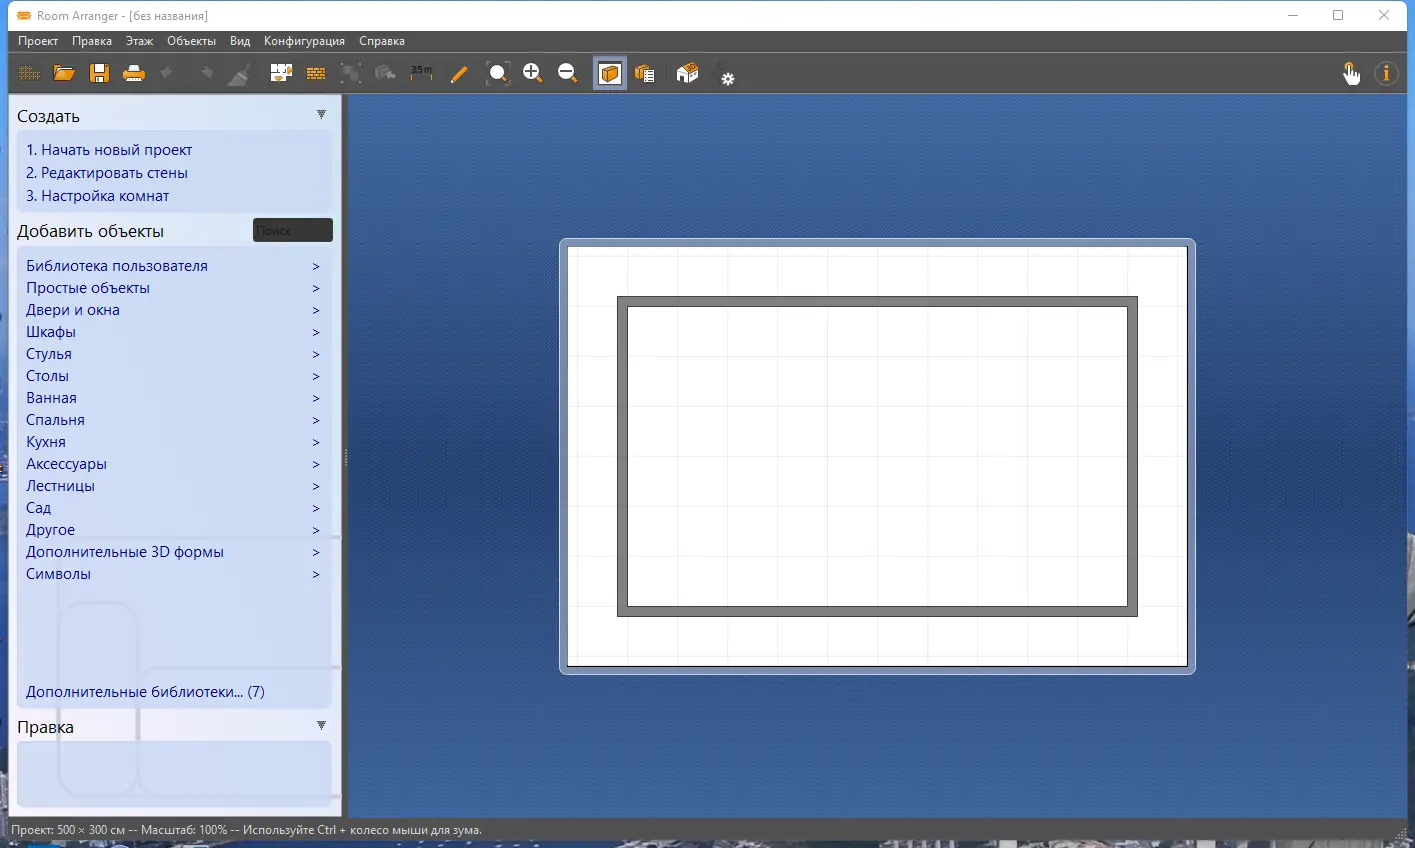Click the gear settings icon in toolbar

click(x=727, y=78)
